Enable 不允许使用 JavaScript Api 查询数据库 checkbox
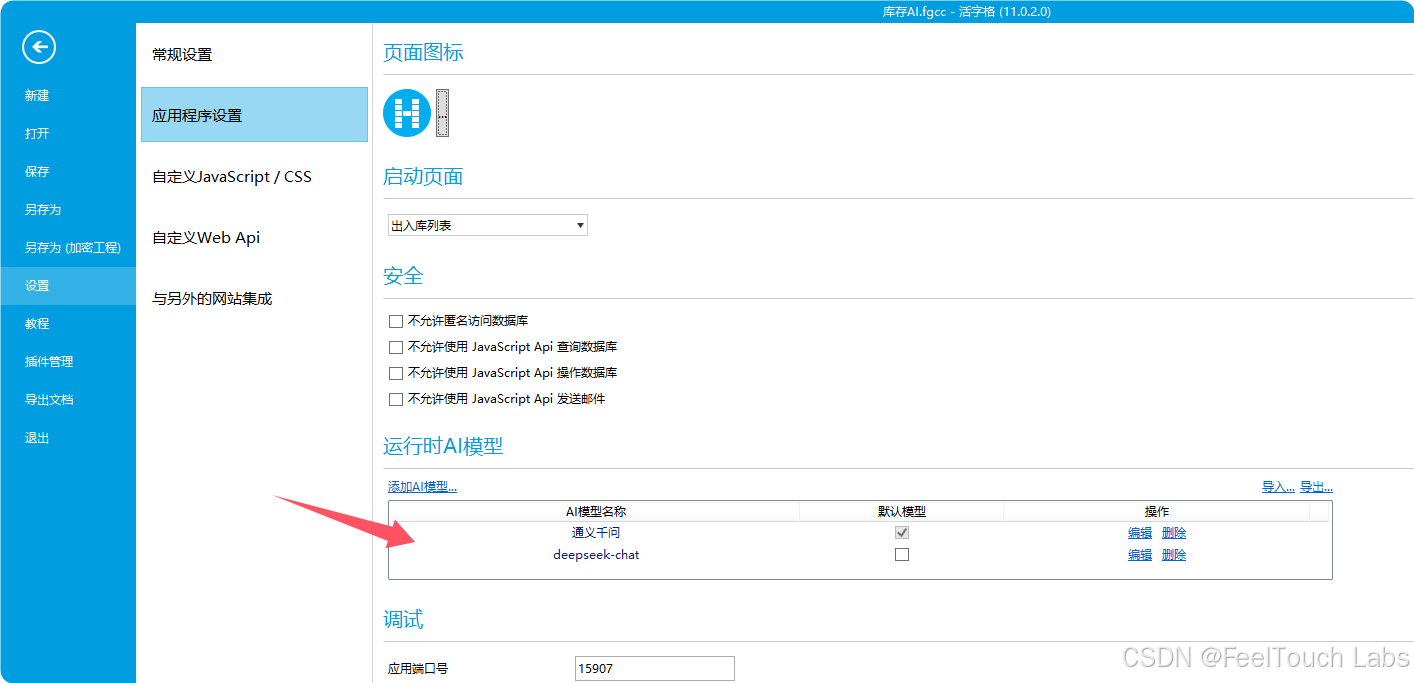Screen dimensions: 1414x683 (x=395, y=347)
